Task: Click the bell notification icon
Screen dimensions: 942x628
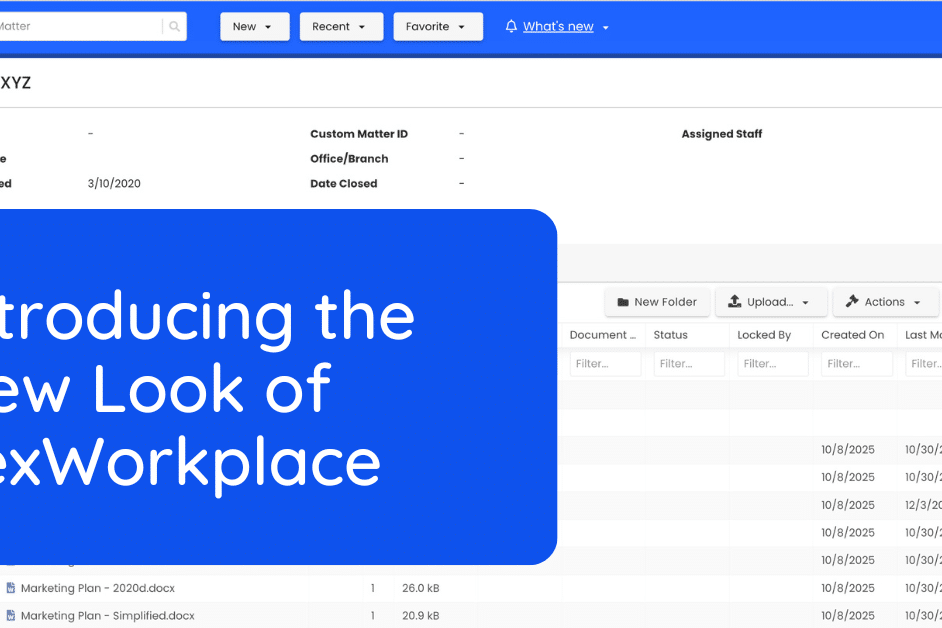Action: [512, 27]
